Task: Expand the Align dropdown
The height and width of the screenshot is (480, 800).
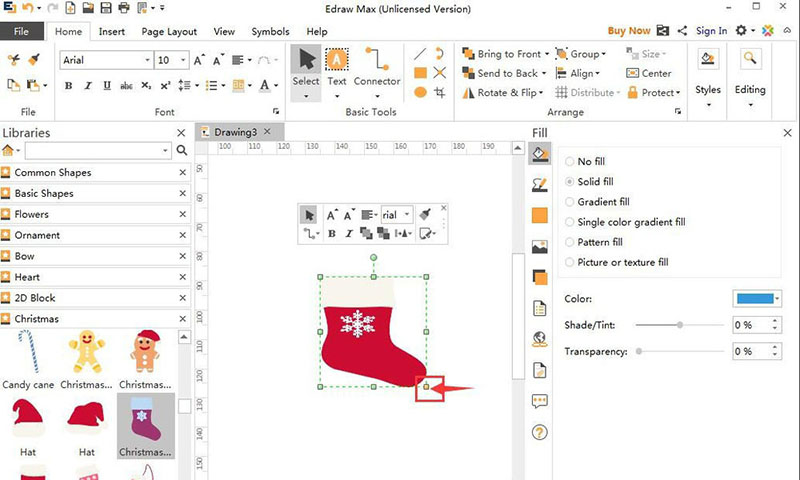Action: point(597,73)
